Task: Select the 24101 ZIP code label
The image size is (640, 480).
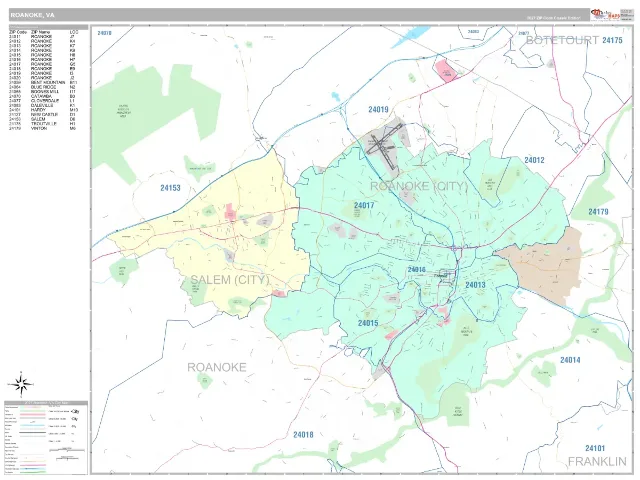Action: (595, 448)
